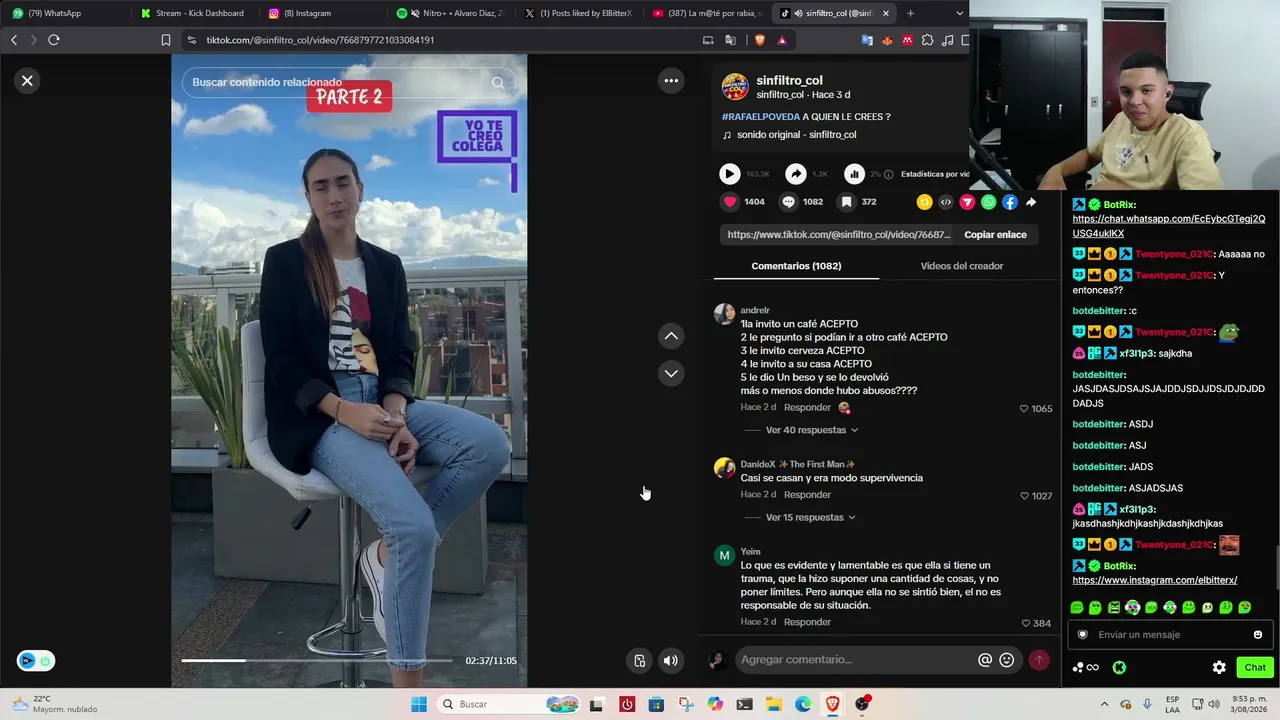
Task: Bookmark this page in the address bar
Action: [x=166, y=40]
